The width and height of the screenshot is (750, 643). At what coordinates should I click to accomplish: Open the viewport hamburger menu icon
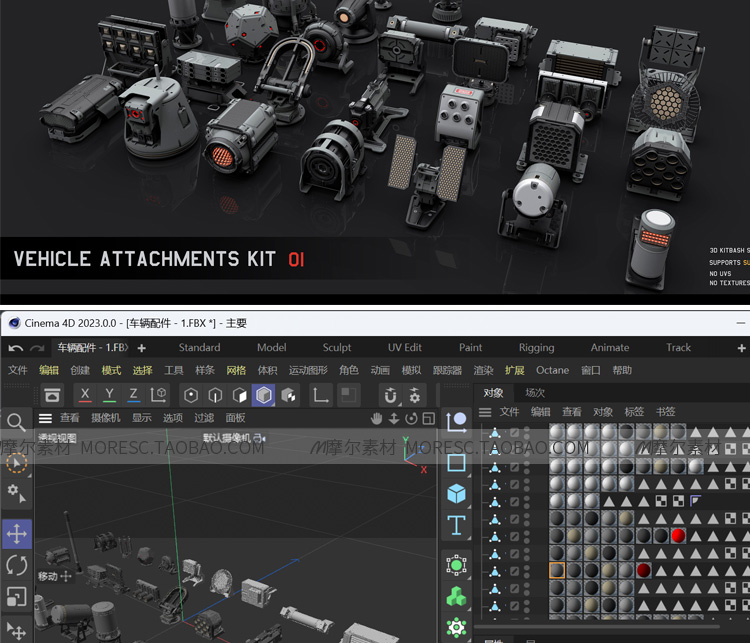[x=45, y=419]
